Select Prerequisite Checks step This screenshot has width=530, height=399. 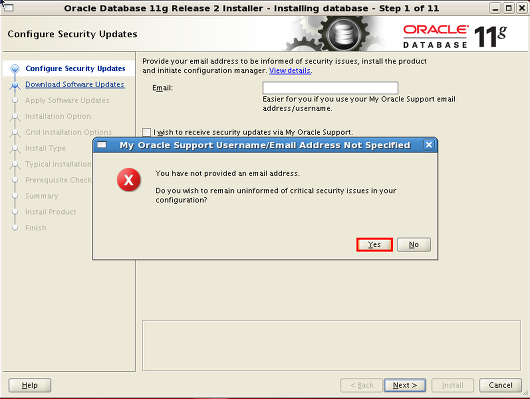[58, 180]
